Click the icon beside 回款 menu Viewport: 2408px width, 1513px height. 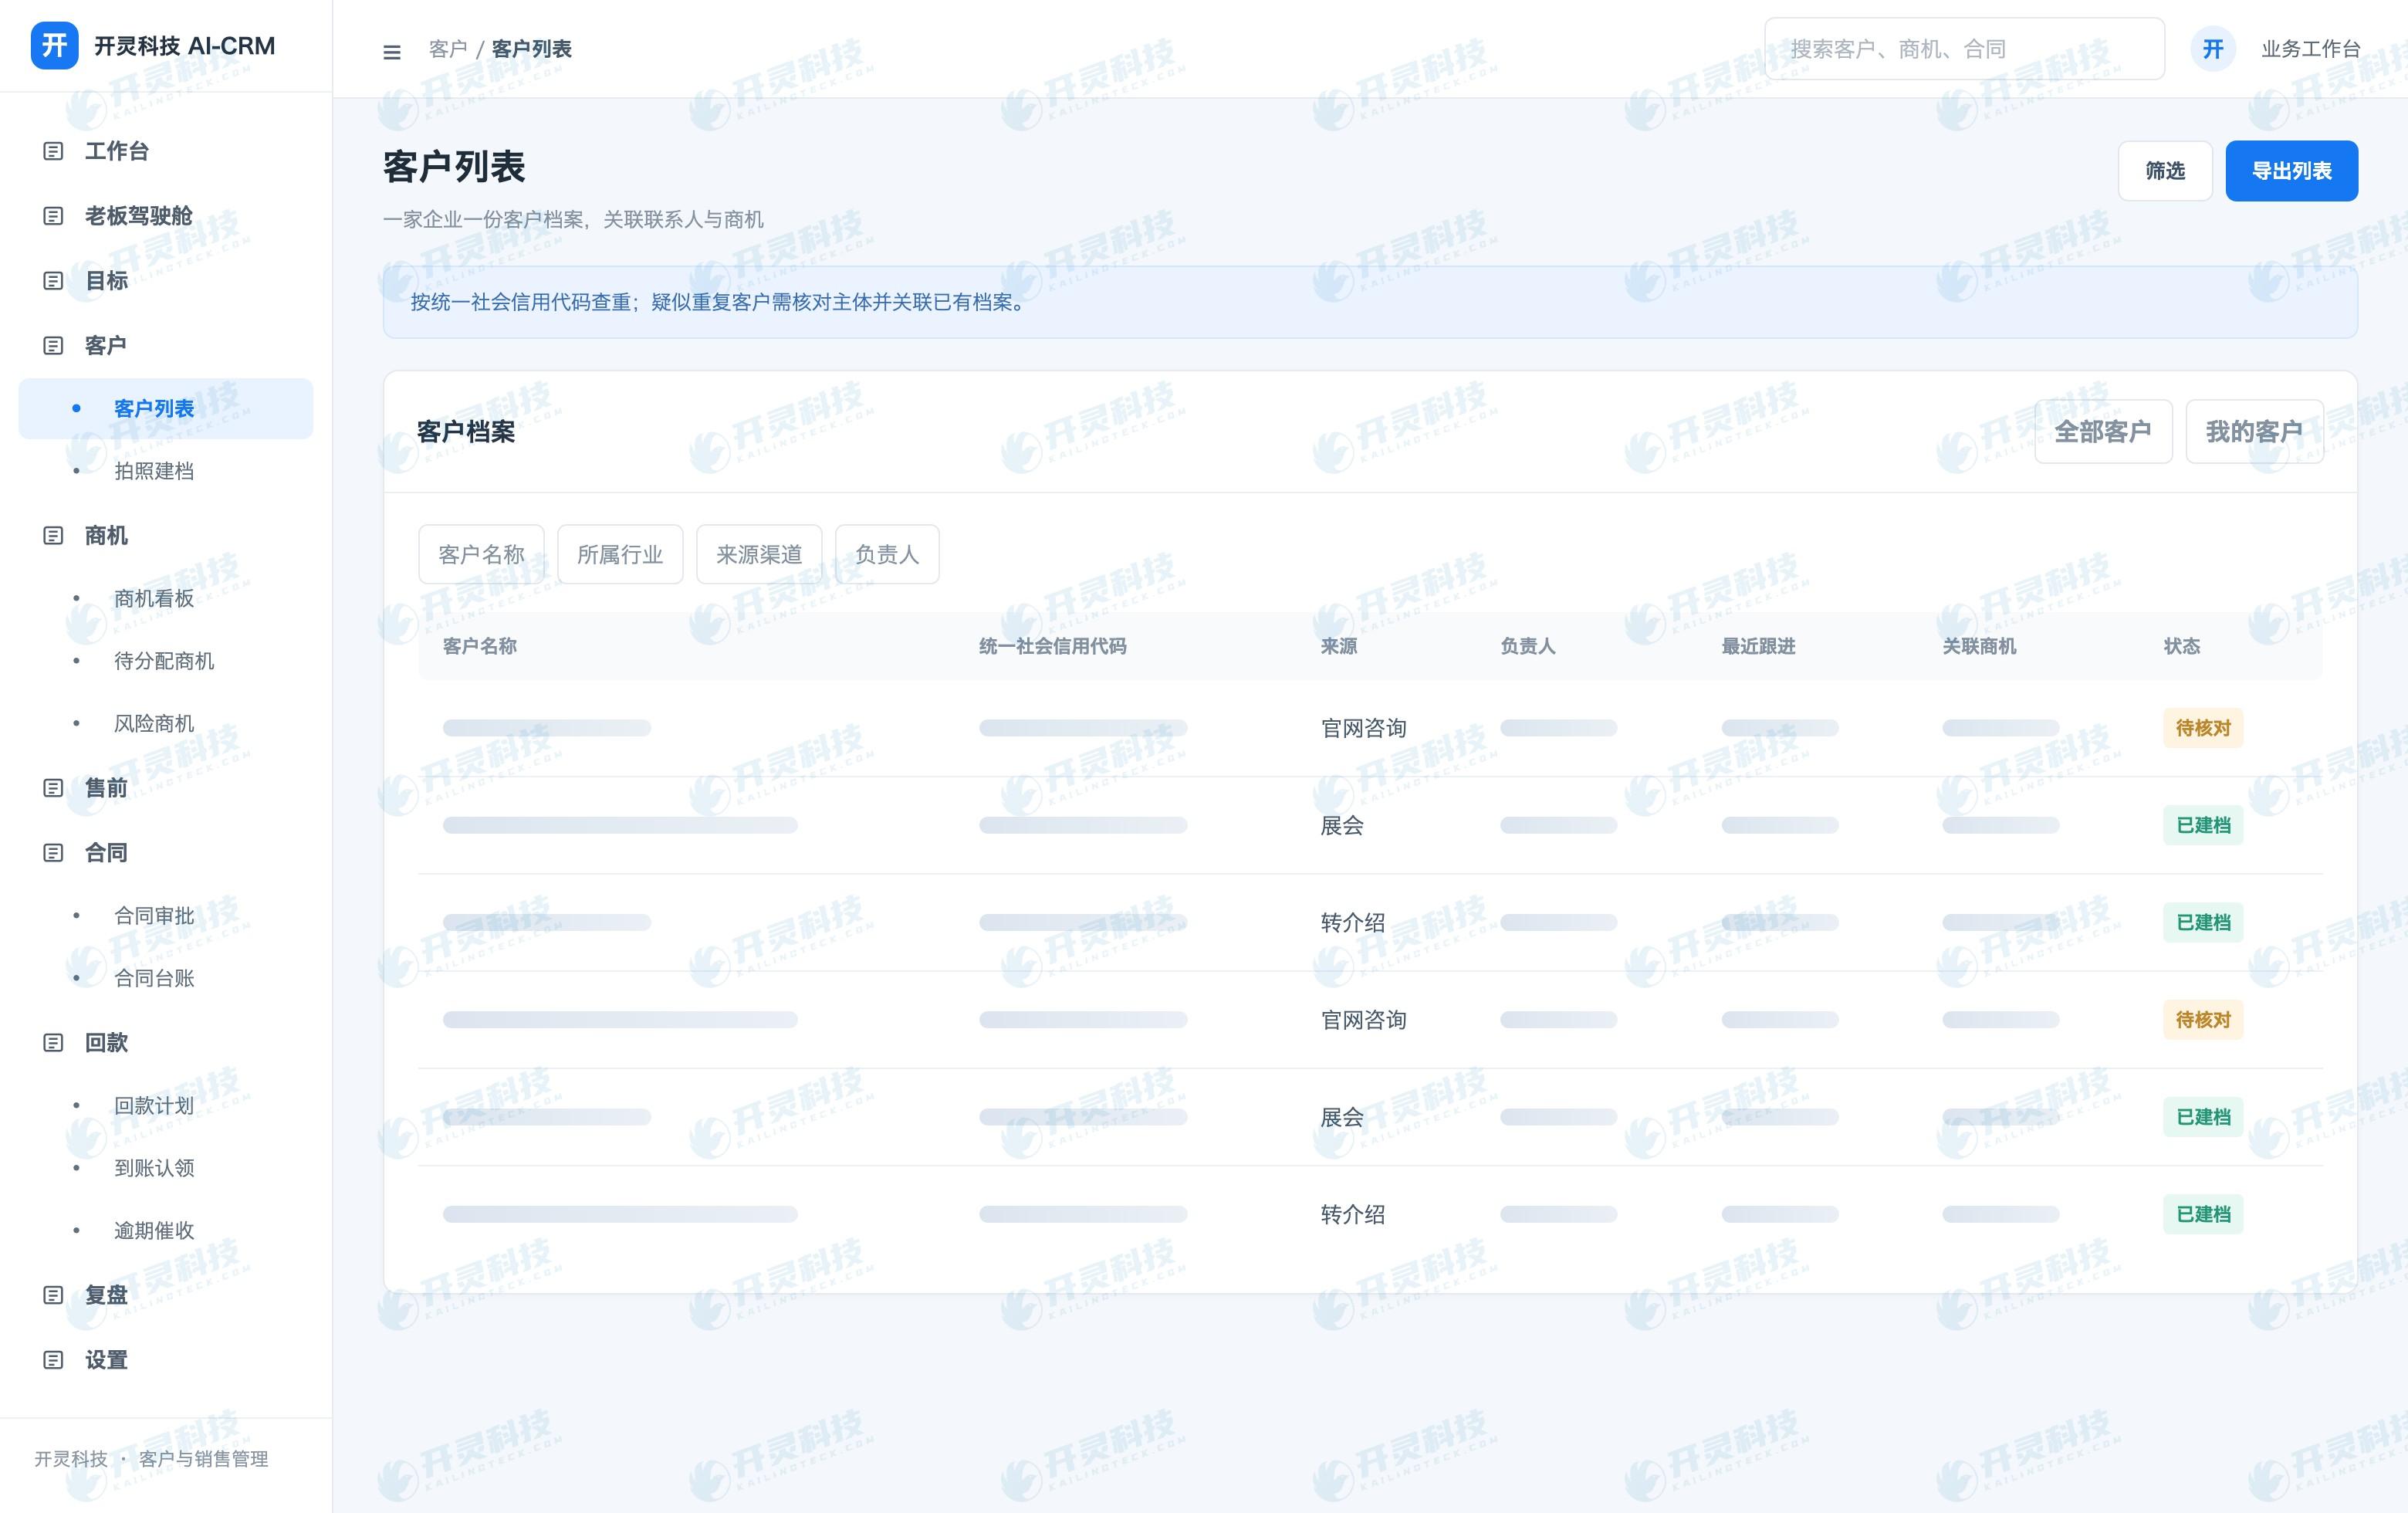[x=54, y=1043]
